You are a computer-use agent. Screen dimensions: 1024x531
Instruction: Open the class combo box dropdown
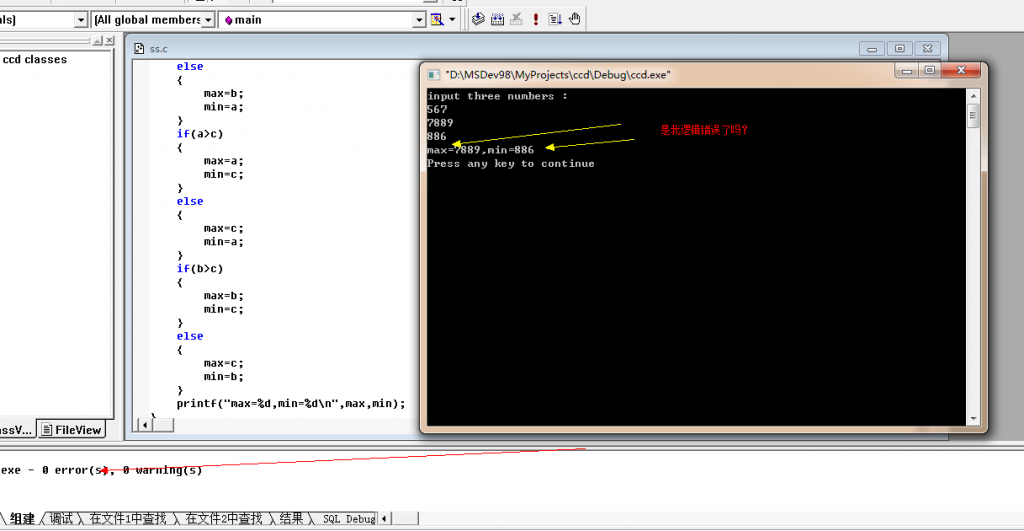pos(80,20)
